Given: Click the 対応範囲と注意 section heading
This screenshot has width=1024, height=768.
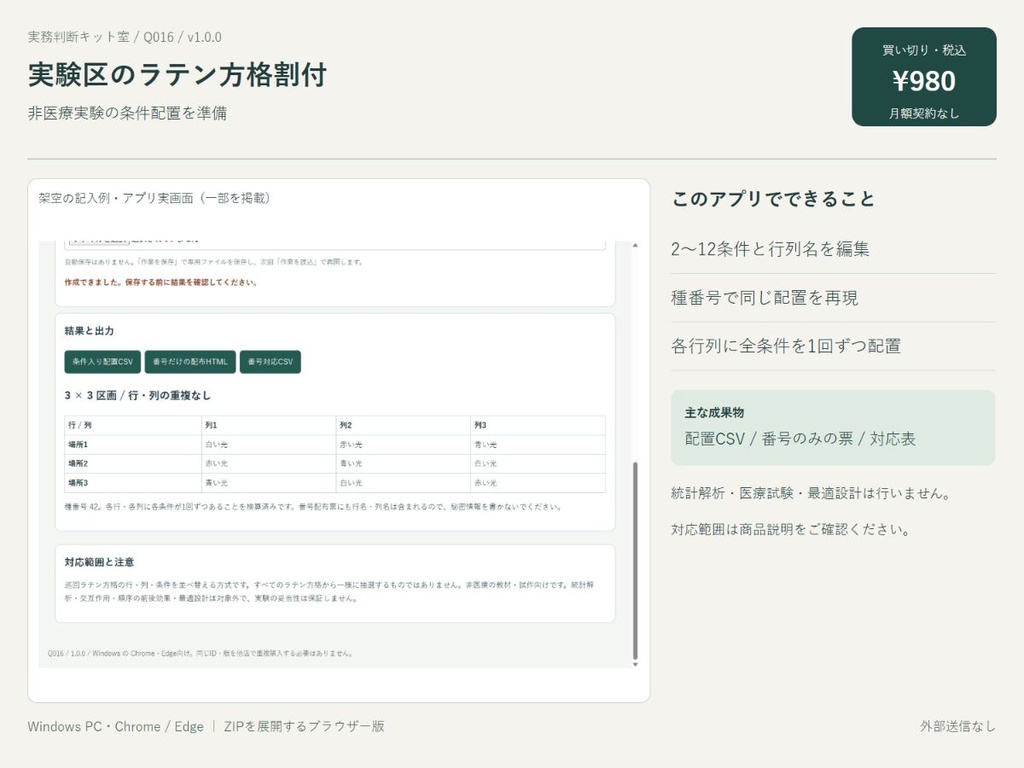Looking at the screenshot, I should click(x=99, y=562).
